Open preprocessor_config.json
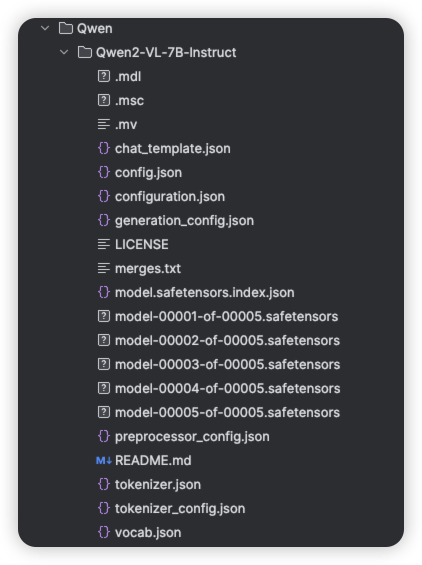 pos(192,436)
